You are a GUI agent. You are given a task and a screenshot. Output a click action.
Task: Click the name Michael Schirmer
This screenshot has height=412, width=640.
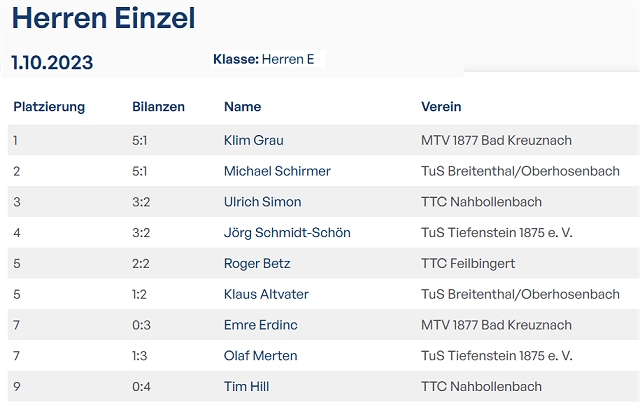click(x=277, y=171)
